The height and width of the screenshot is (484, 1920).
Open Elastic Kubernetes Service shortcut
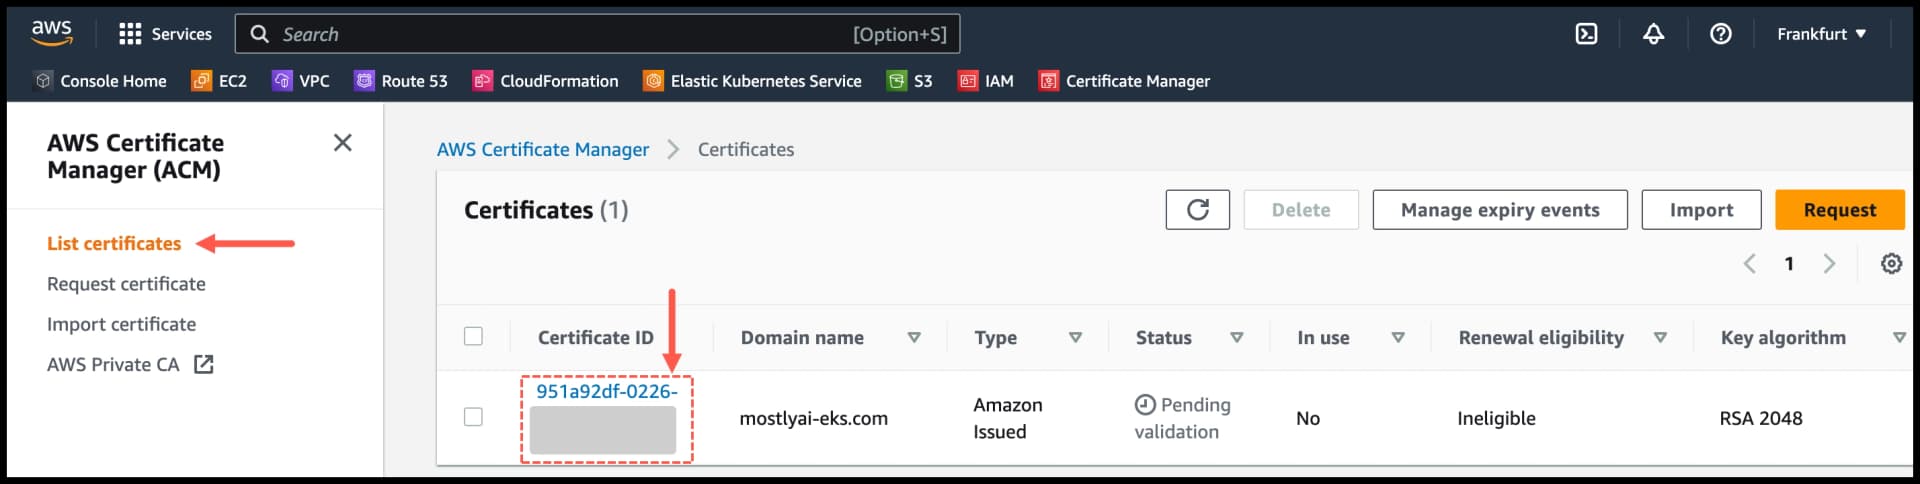752,81
